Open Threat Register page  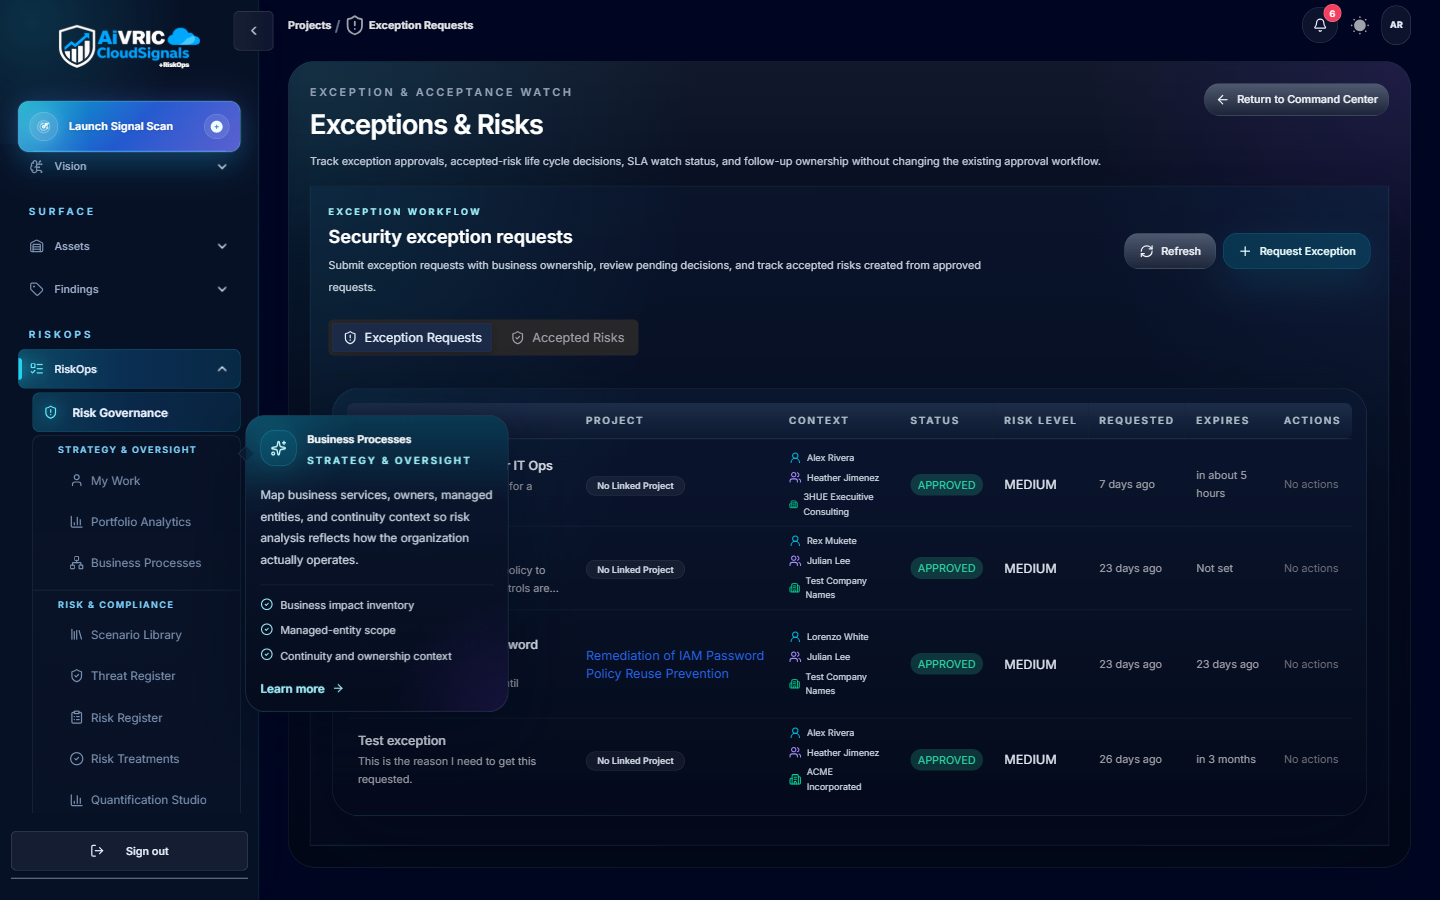coord(133,676)
